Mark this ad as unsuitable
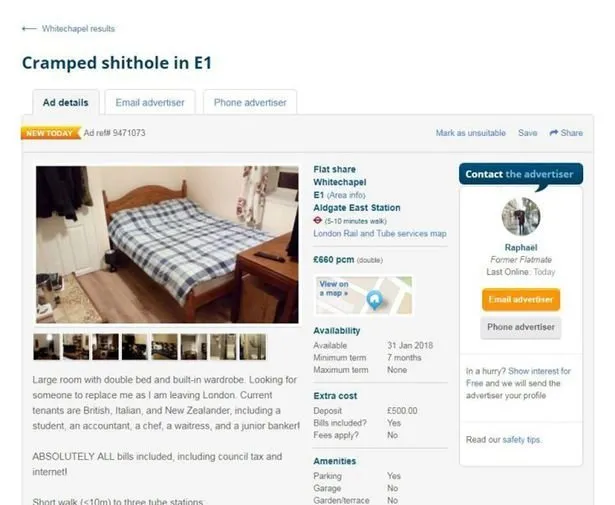 click(x=471, y=133)
